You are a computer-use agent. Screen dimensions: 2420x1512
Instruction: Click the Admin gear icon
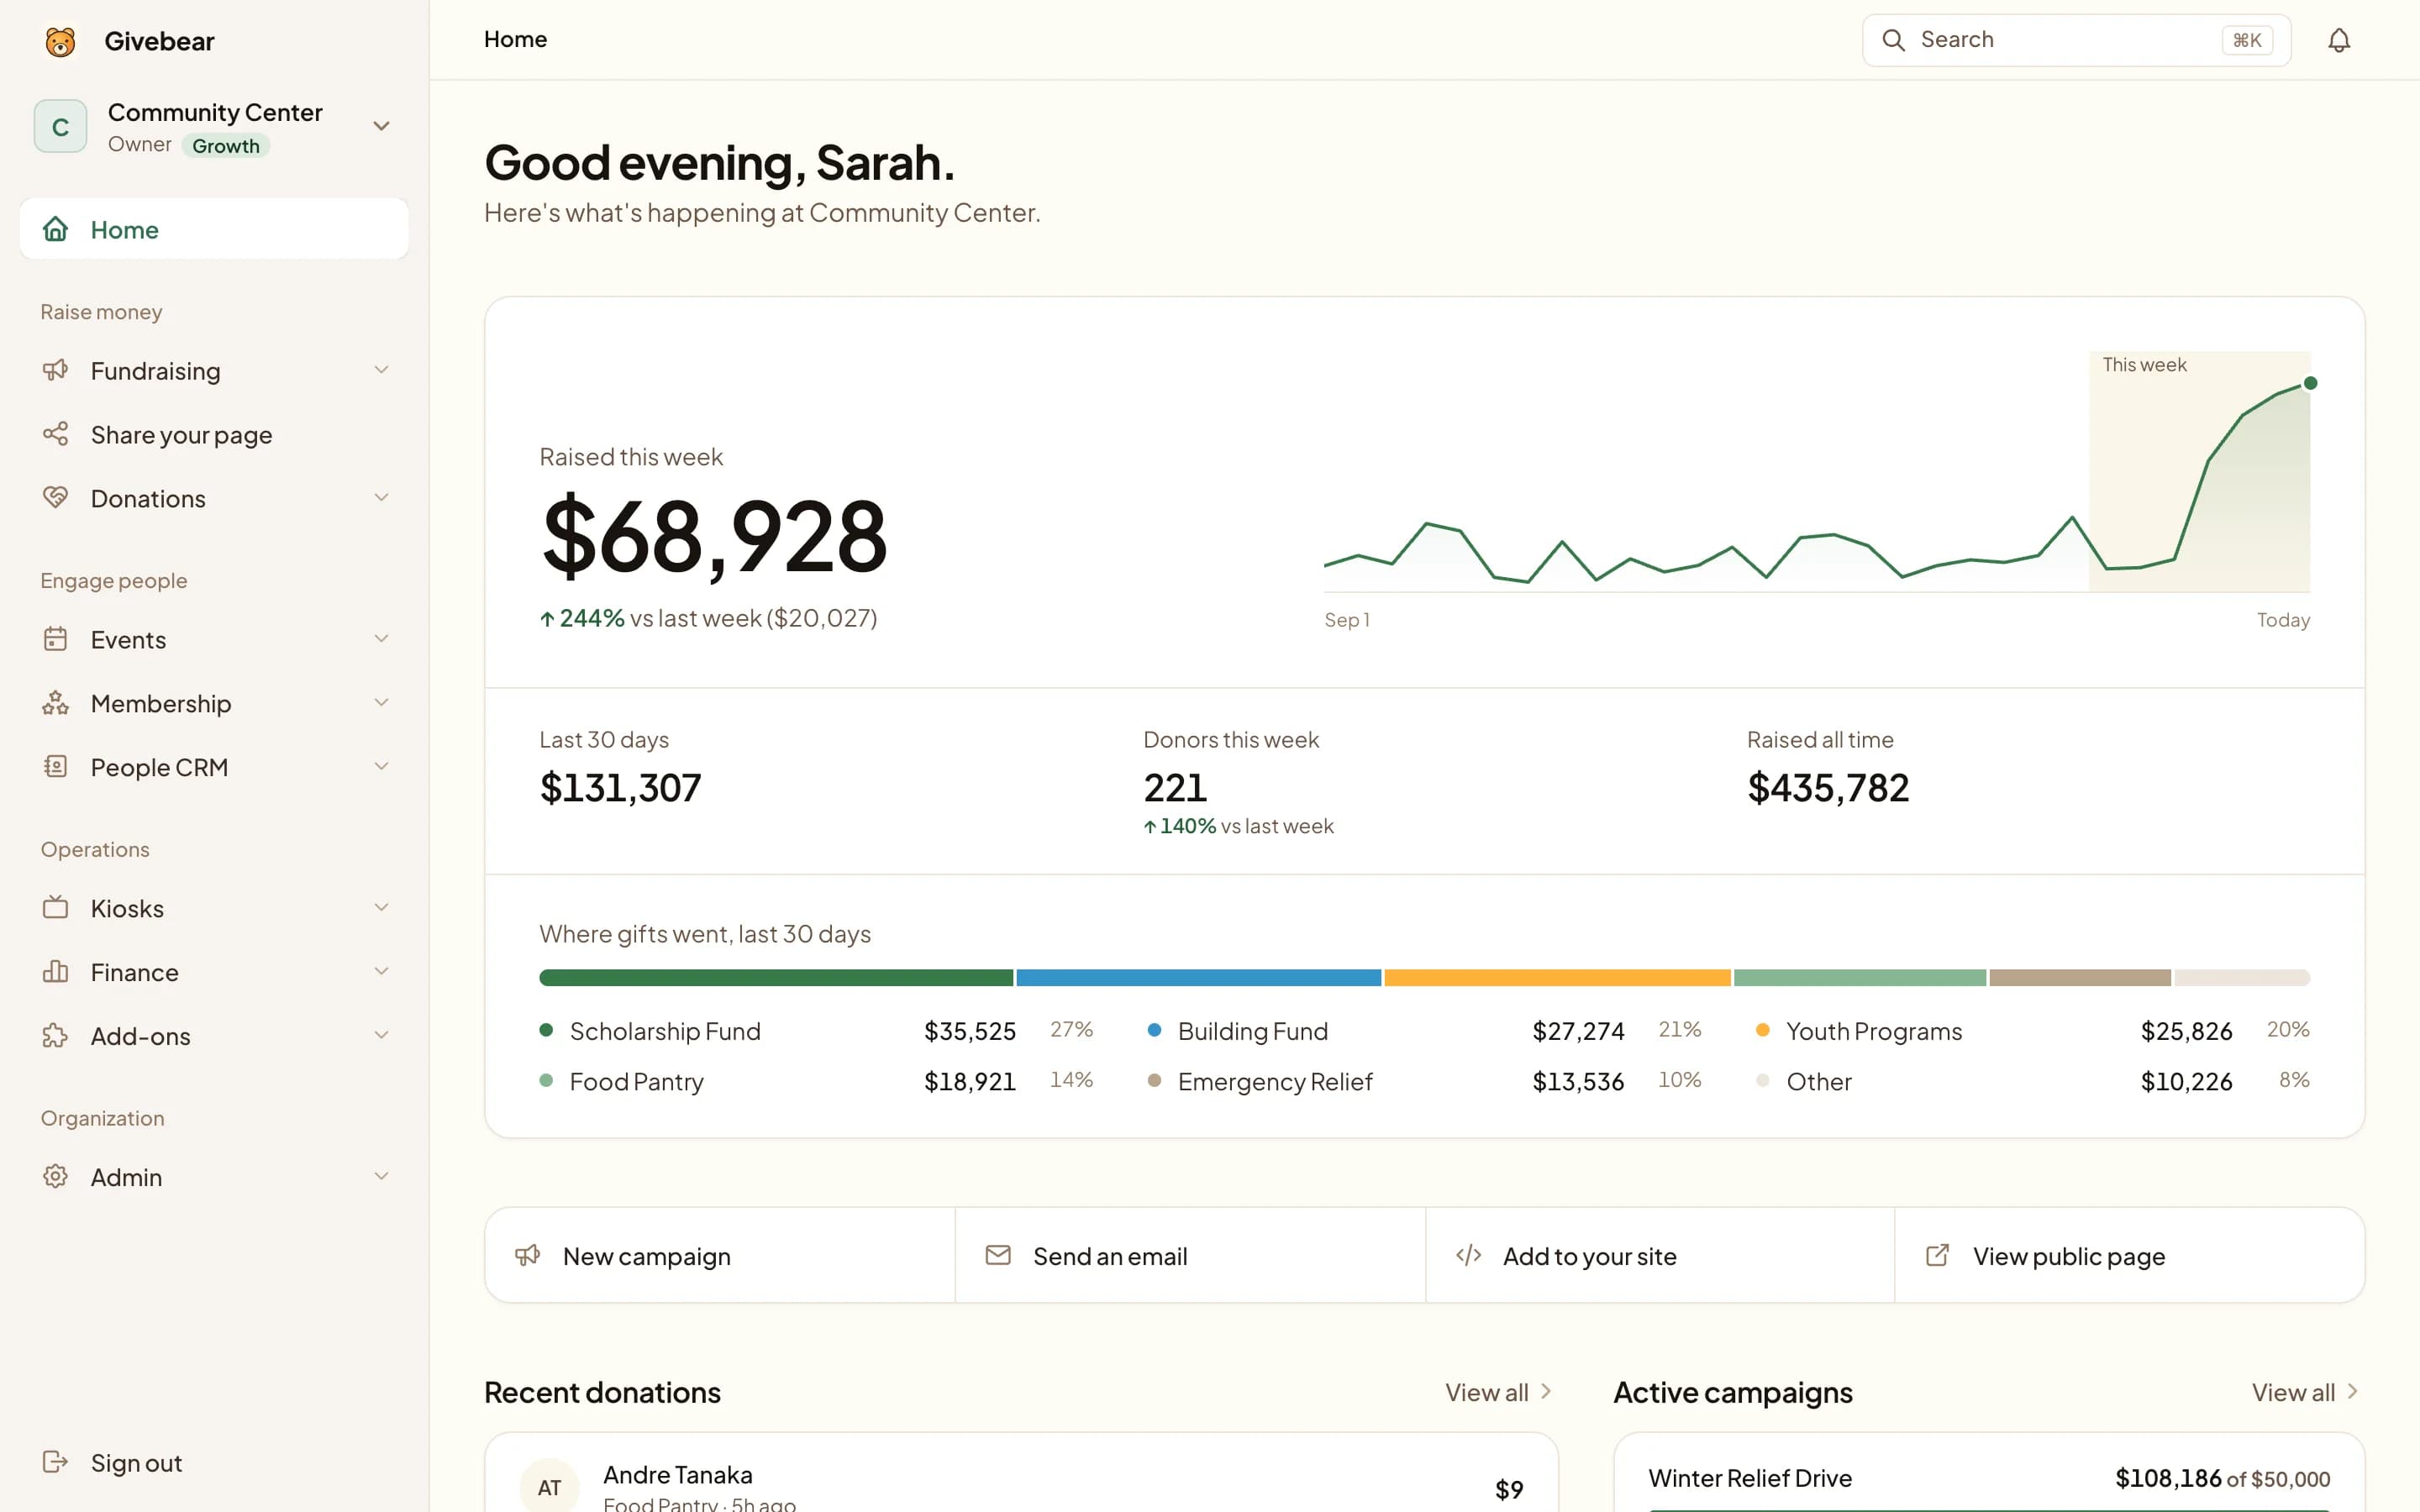[55, 1176]
